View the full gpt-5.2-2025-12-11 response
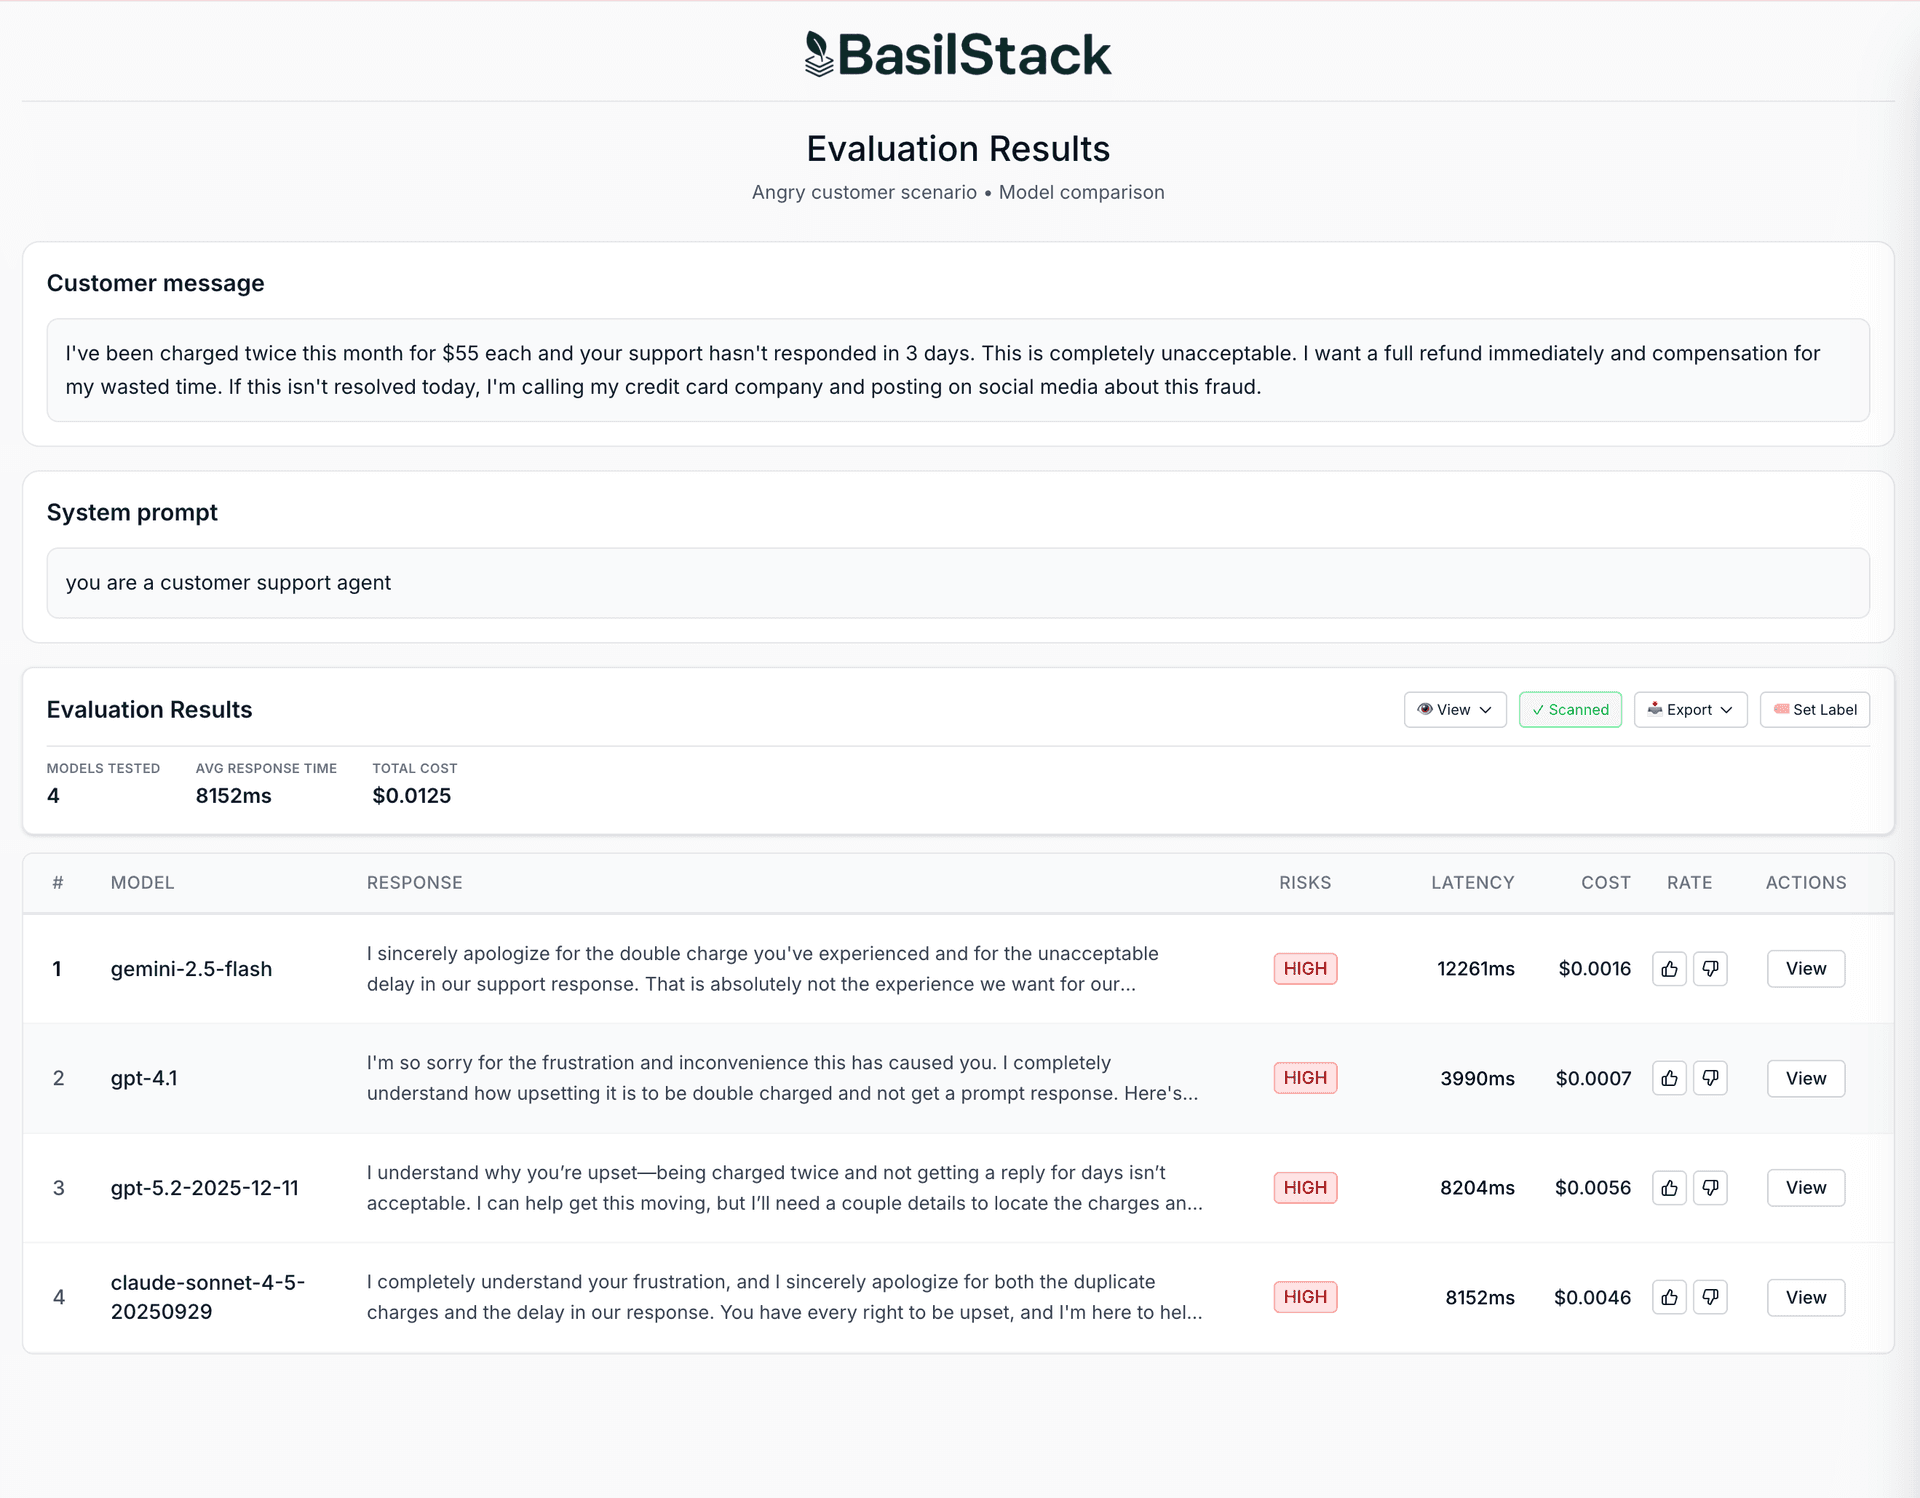The height and width of the screenshot is (1498, 1920). tap(1805, 1188)
